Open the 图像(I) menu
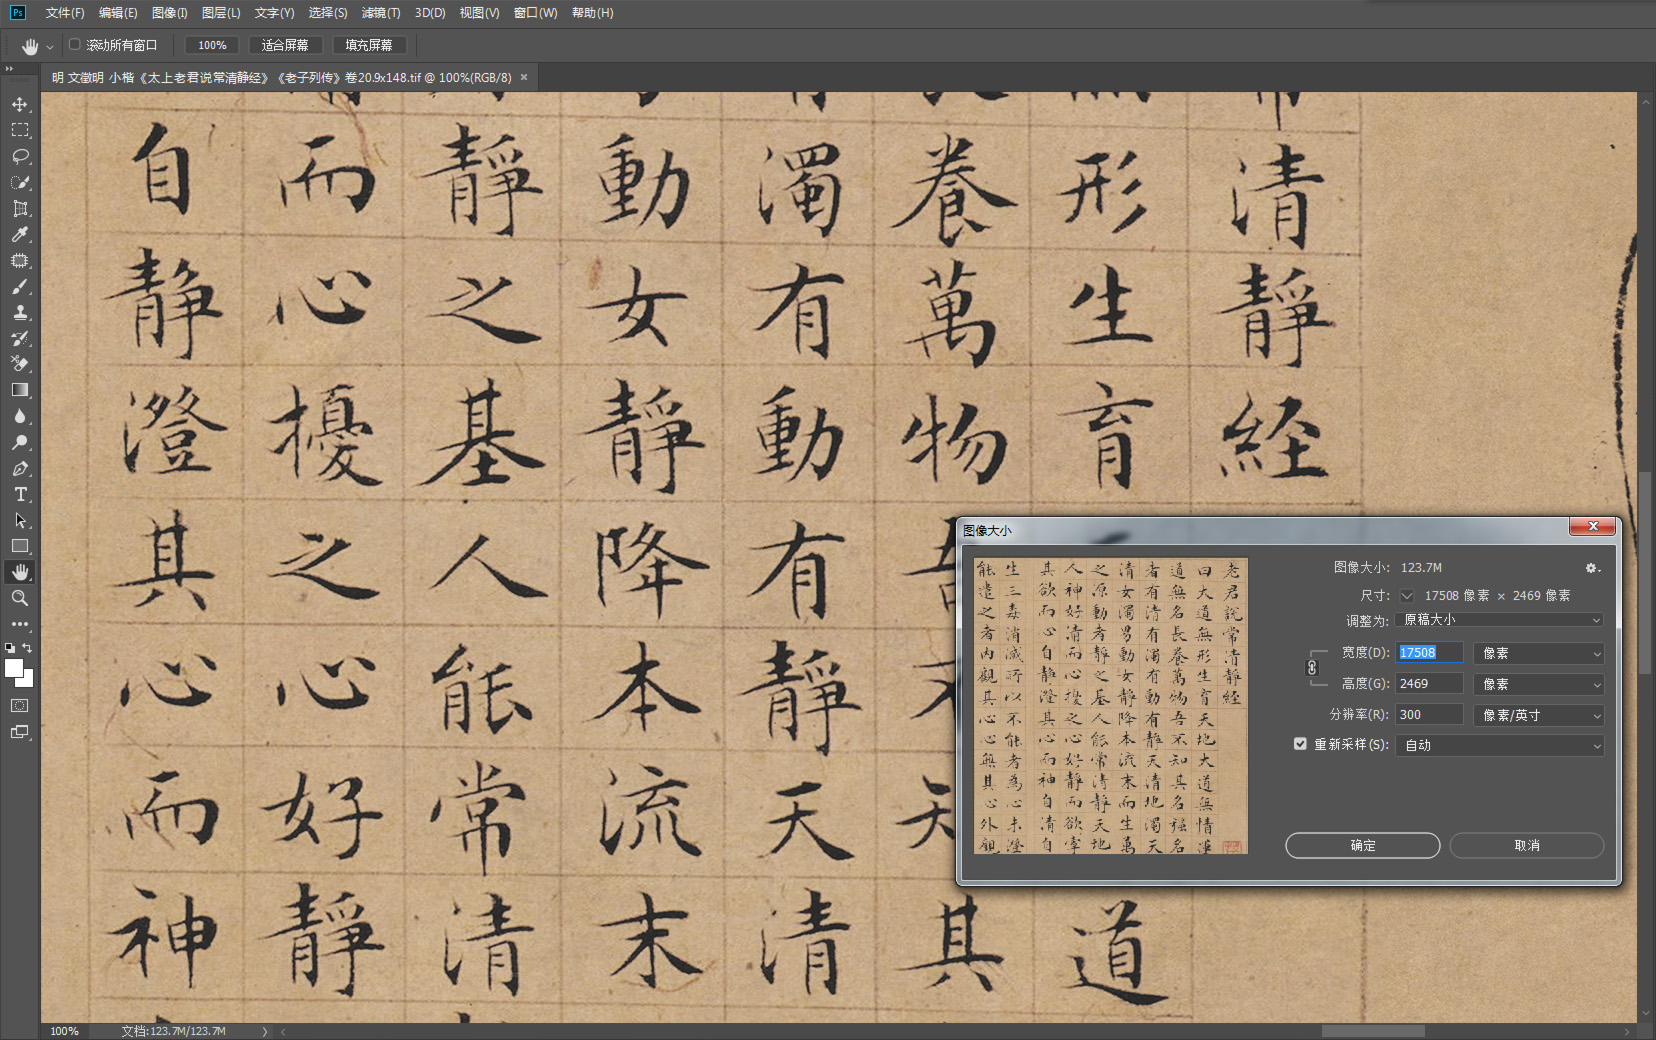 pyautogui.click(x=170, y=13)
